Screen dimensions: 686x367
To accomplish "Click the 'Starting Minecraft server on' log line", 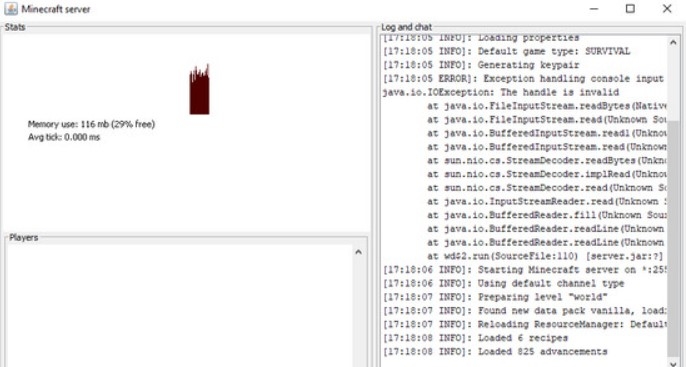I will coord(525,269).
